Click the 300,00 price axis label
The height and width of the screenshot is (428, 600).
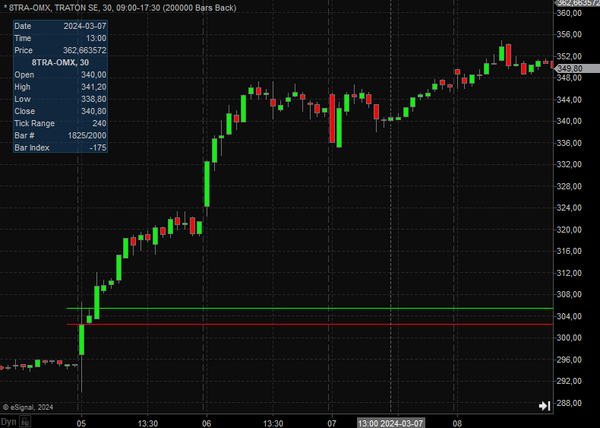(570, 338)
